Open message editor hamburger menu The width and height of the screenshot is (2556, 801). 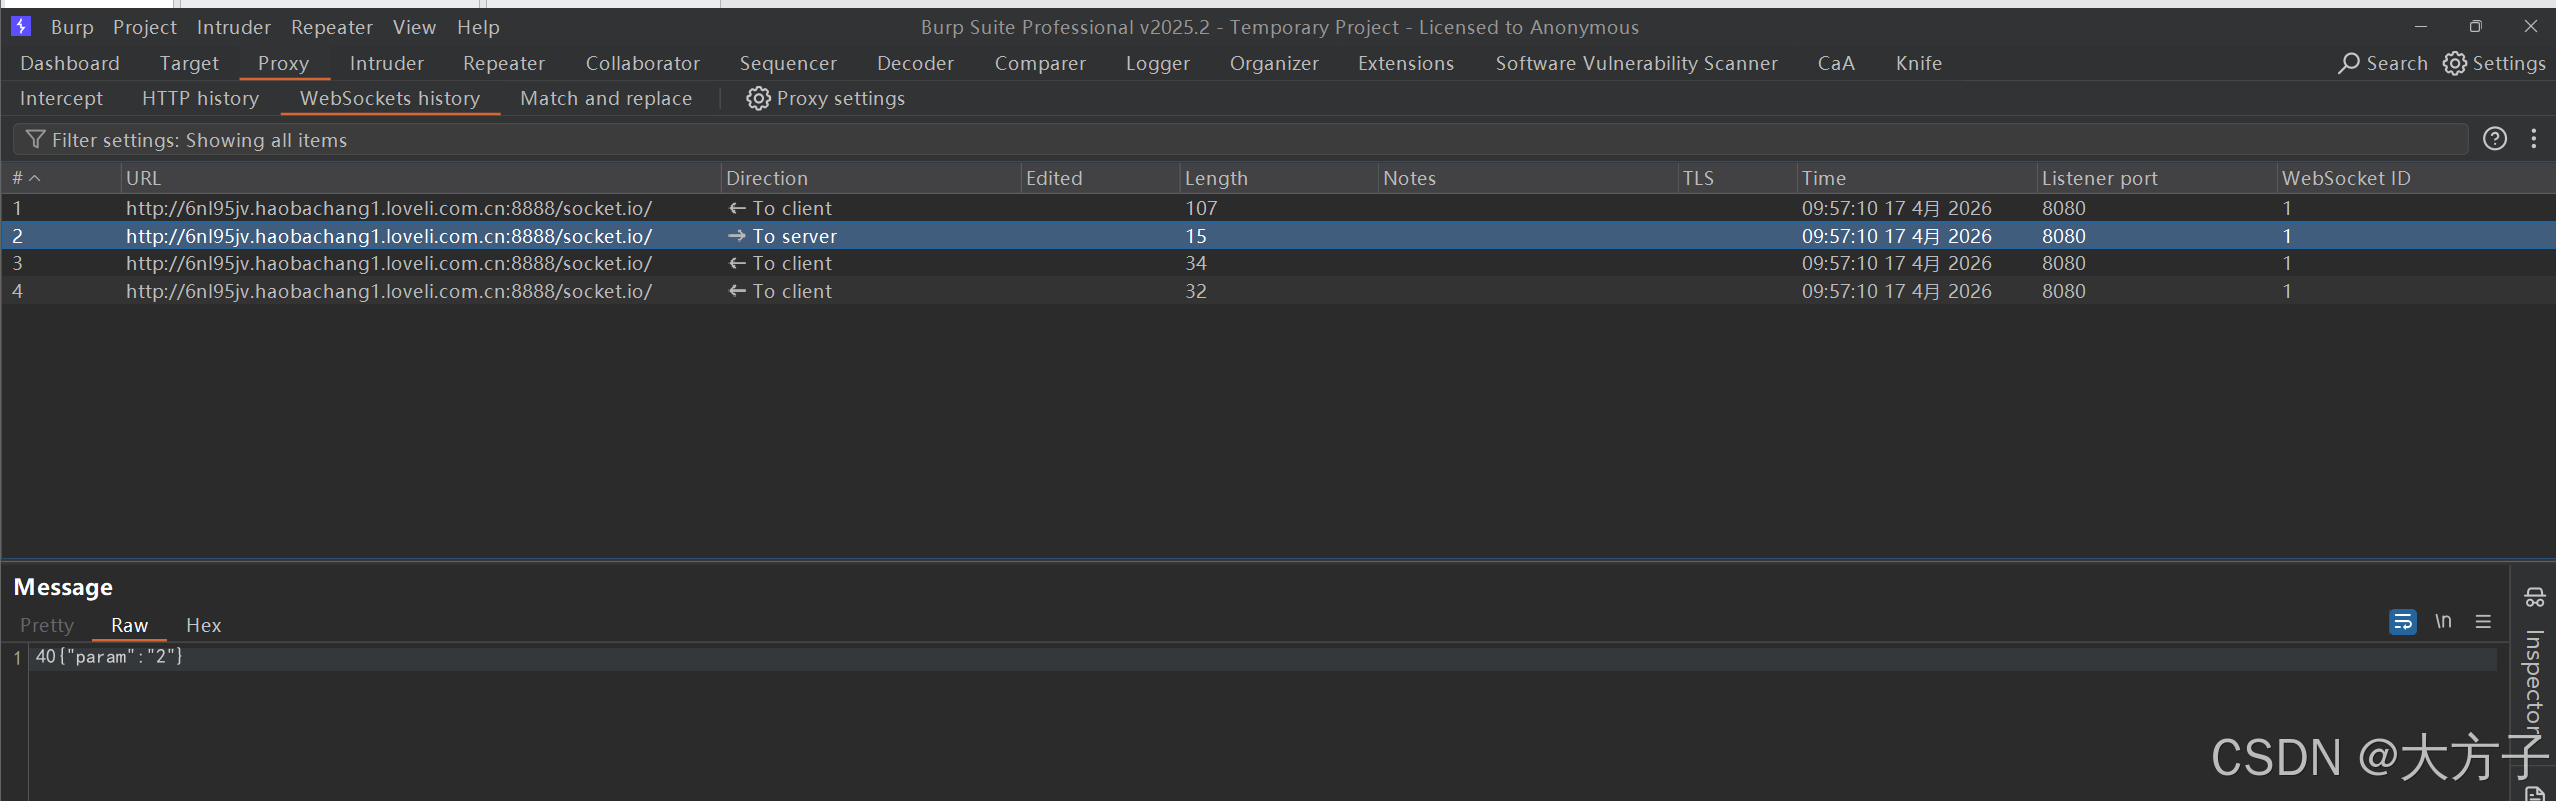click(x=2483, y=622)
